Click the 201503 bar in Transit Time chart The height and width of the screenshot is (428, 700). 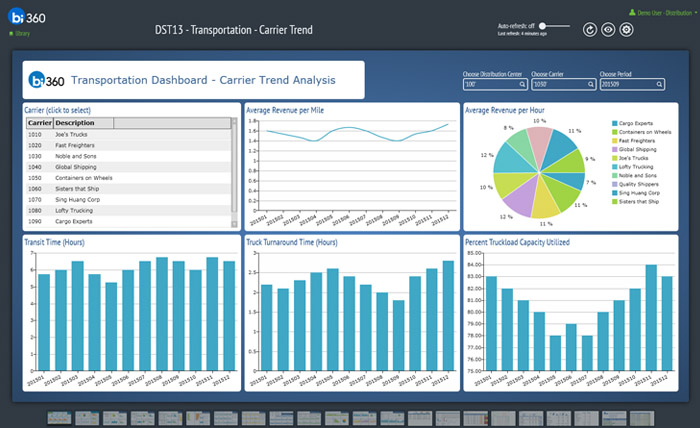78,316
